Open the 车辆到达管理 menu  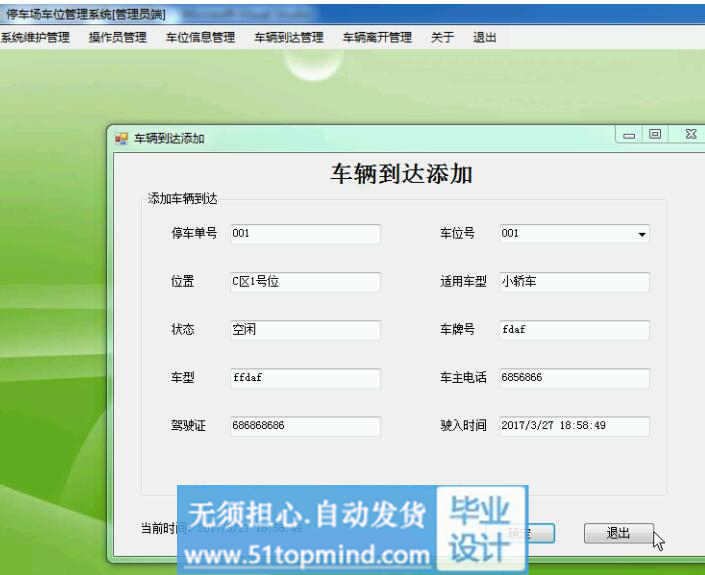point(289,37)
